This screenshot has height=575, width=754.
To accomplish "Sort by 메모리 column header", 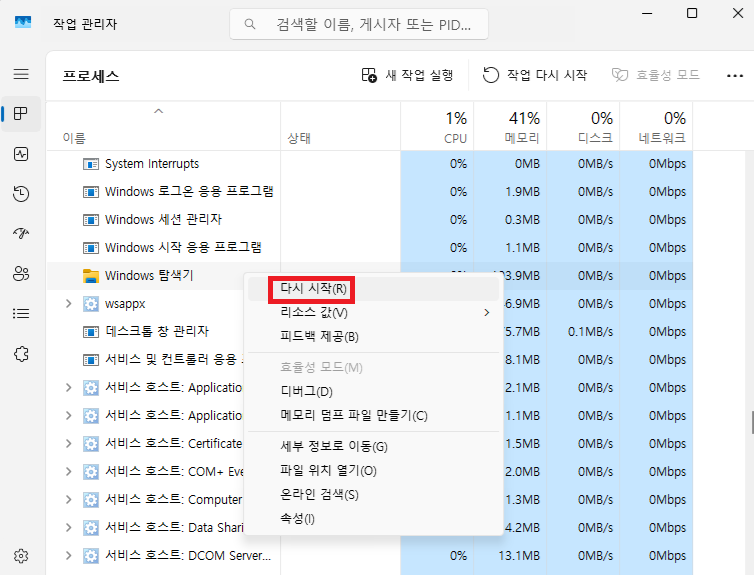I will tap(510, 126).
